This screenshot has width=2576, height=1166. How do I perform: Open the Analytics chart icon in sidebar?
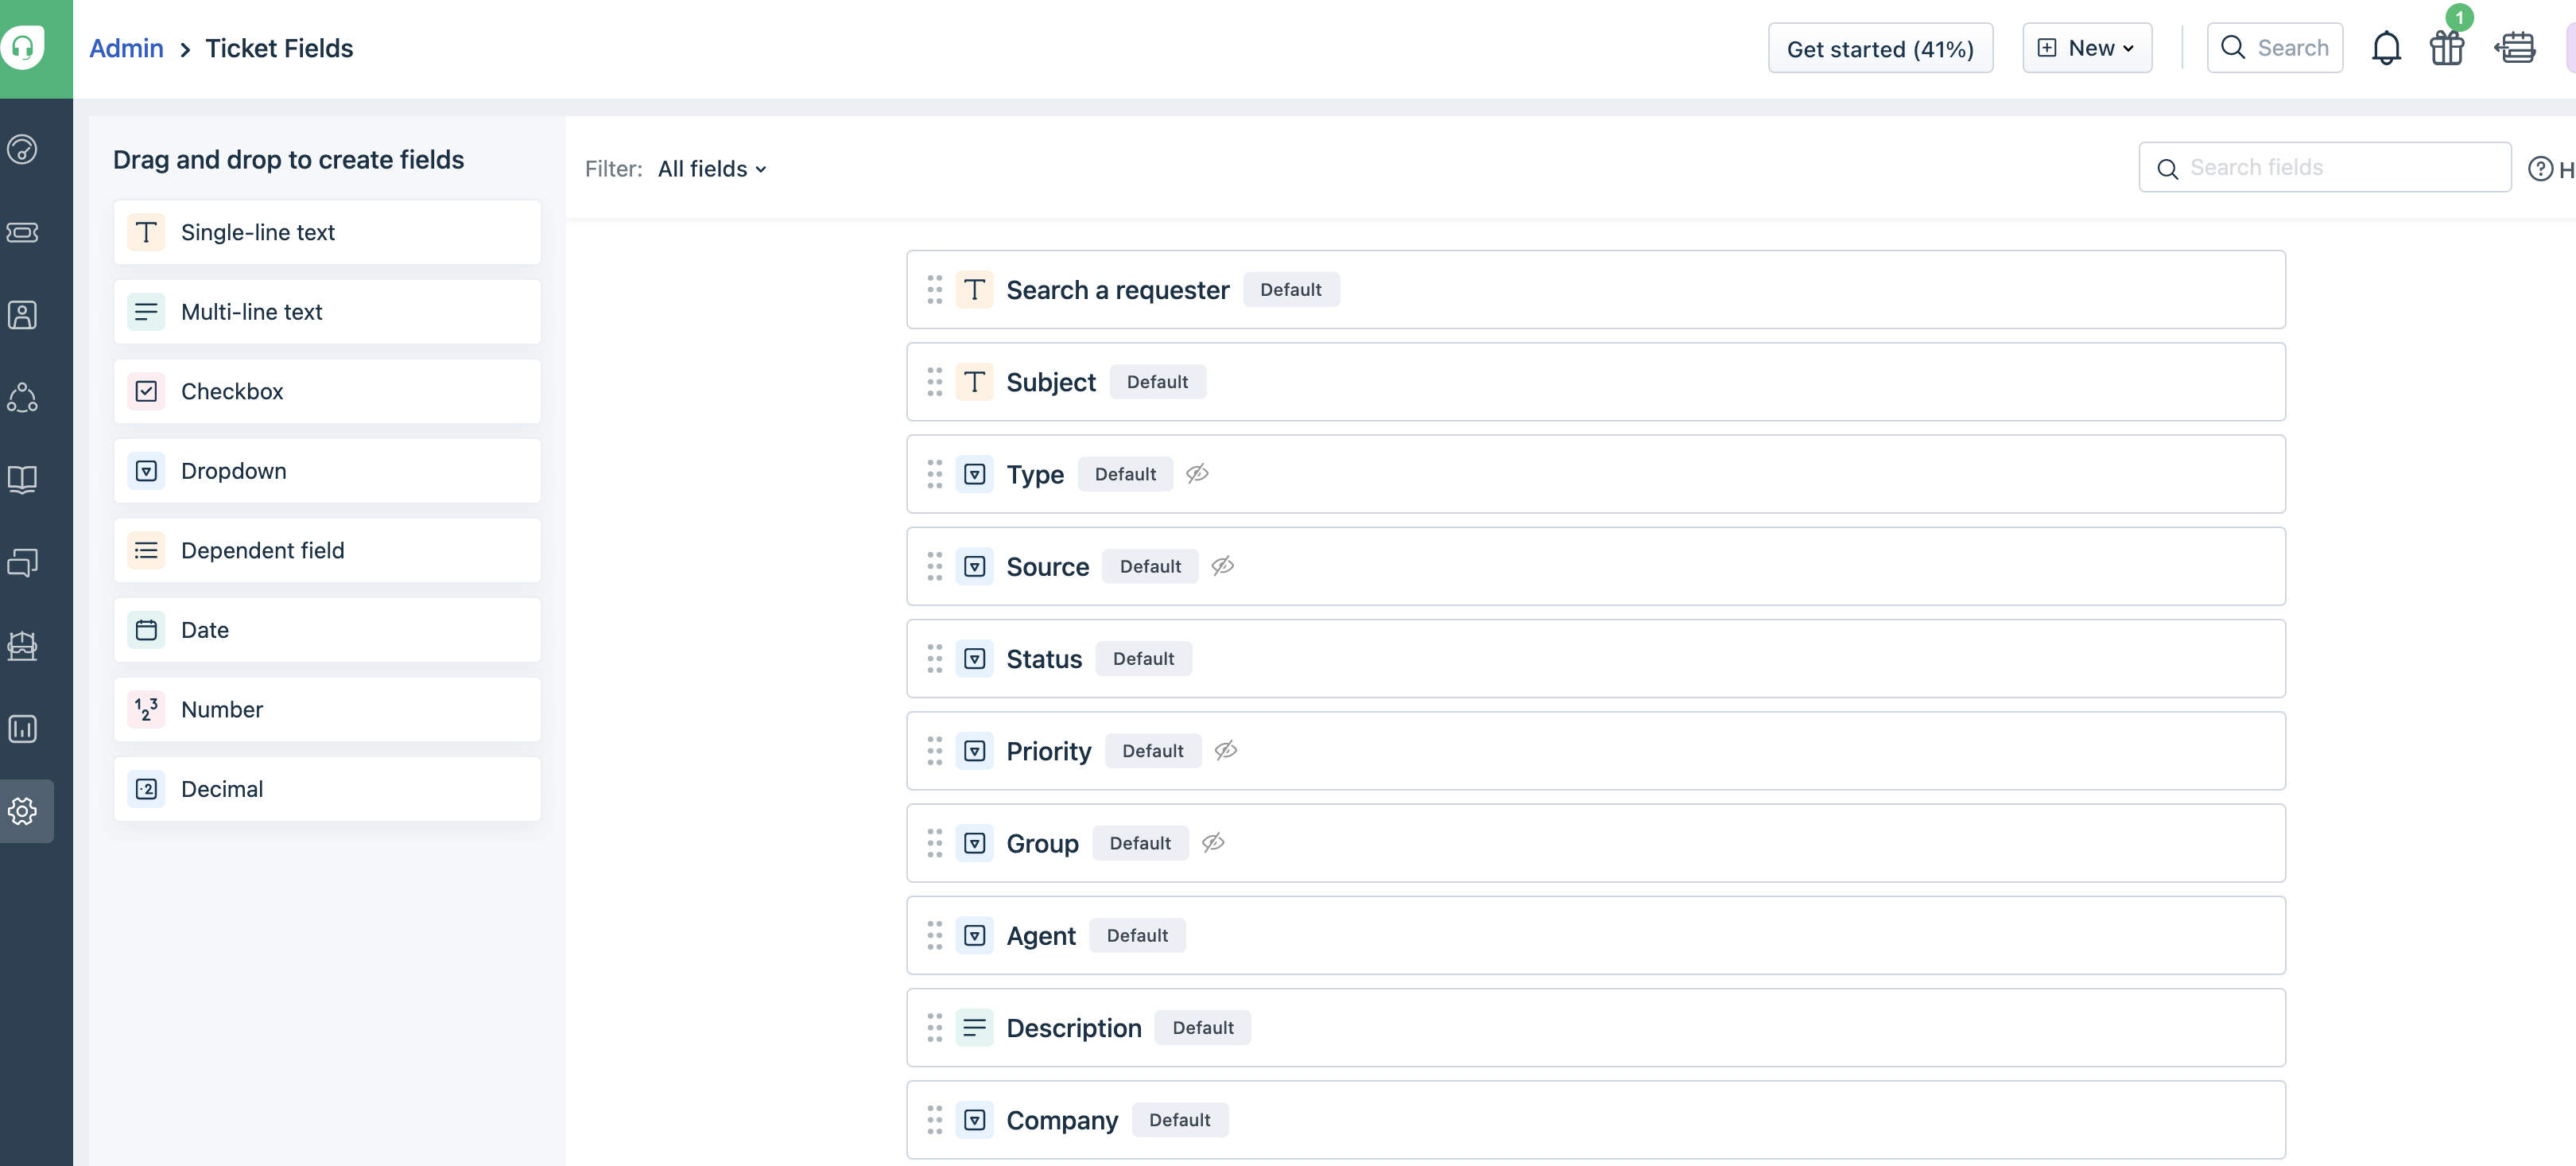tap(22, 728)
